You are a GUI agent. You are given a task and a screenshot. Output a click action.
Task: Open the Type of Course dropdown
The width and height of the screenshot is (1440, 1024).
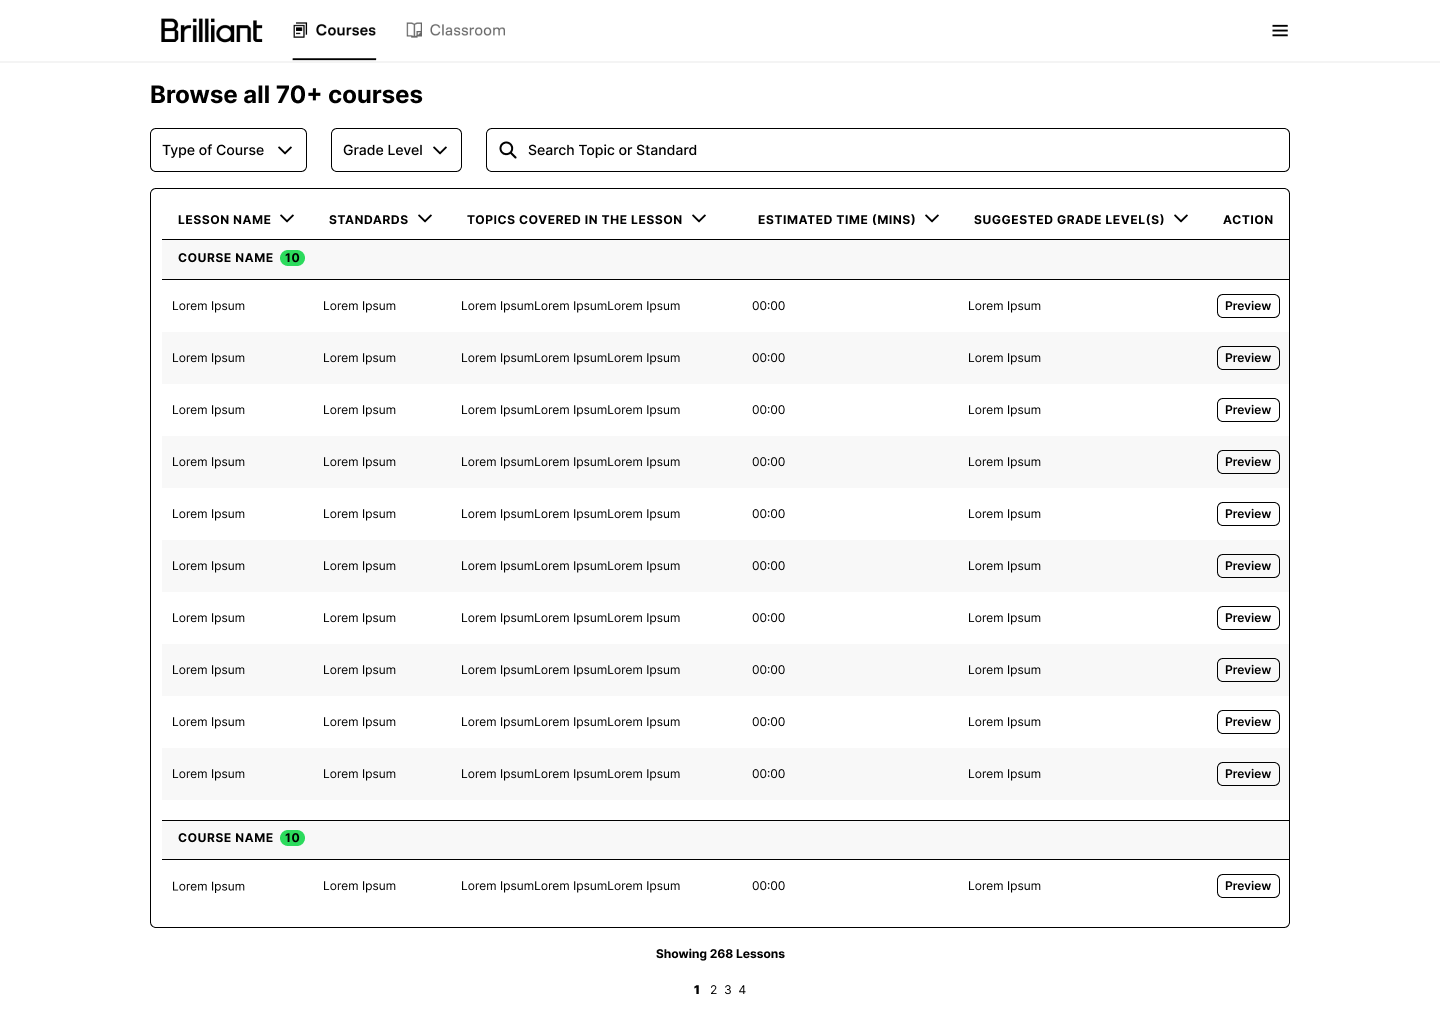(x=228, y=150)
